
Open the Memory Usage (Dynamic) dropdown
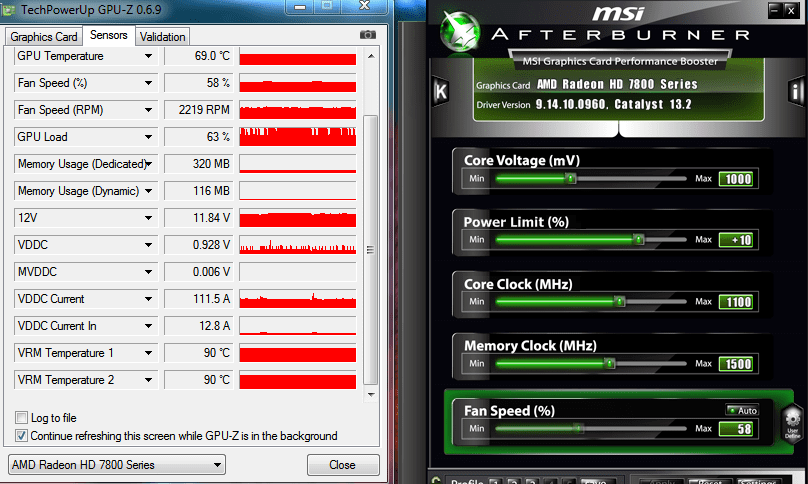pyautogui.click(x=148, y=191)
